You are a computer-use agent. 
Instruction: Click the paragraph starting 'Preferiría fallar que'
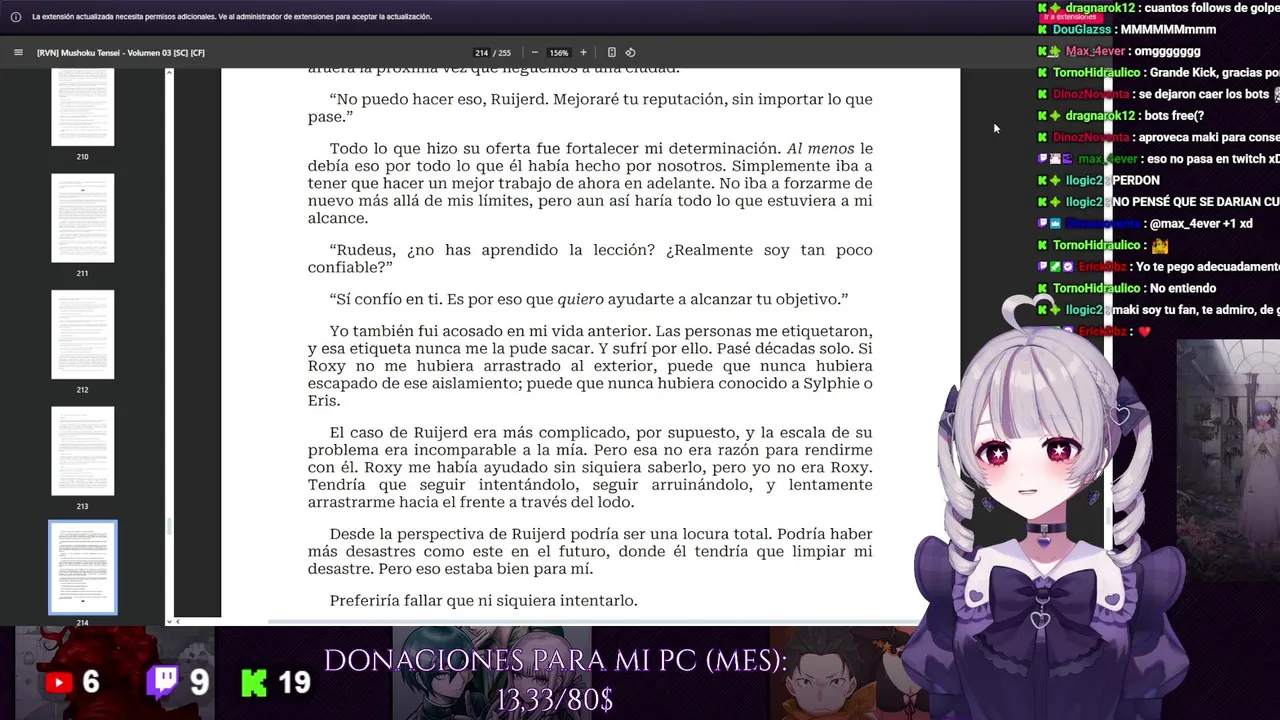(x=483, y=601)
